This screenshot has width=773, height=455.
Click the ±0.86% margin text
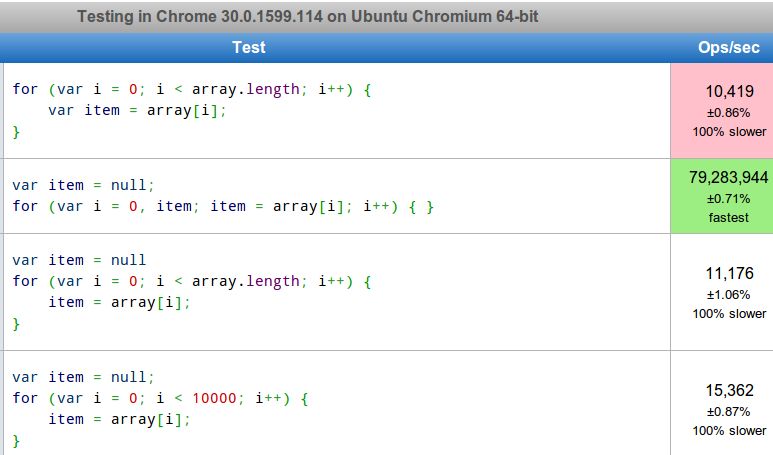[x=729, y=113]
